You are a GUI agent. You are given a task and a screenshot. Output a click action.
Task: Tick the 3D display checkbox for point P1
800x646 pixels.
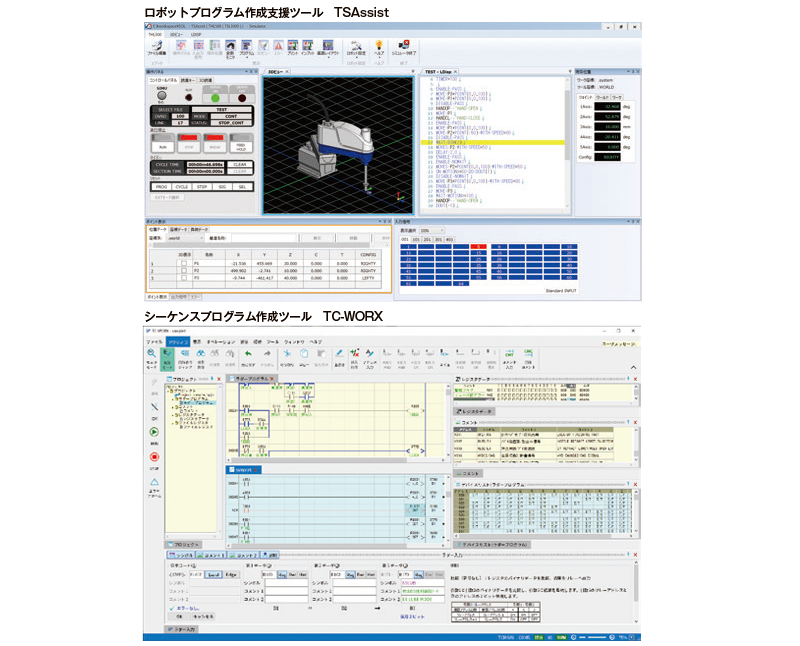(184, 263)
